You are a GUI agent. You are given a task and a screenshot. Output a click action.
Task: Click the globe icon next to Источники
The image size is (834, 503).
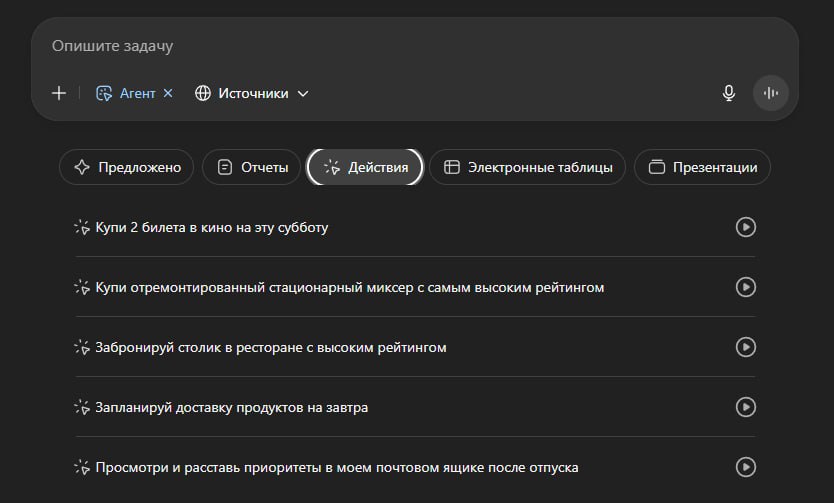(203, 93)
